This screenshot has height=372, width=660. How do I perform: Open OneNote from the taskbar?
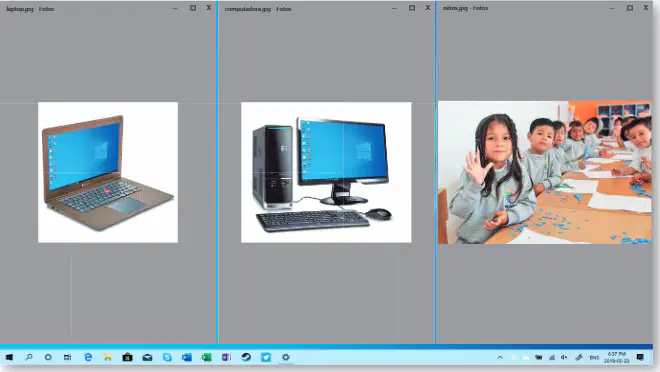coord(226,357)
